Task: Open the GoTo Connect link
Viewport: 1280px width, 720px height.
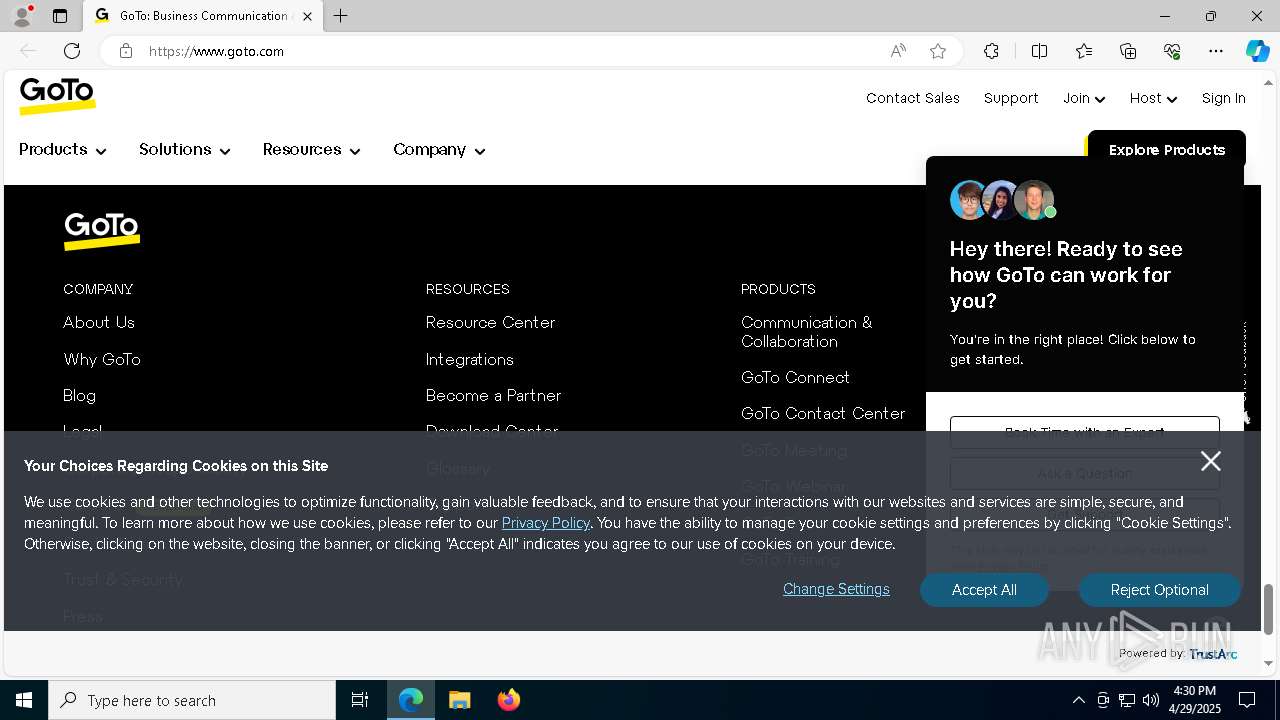Action: 795,378
